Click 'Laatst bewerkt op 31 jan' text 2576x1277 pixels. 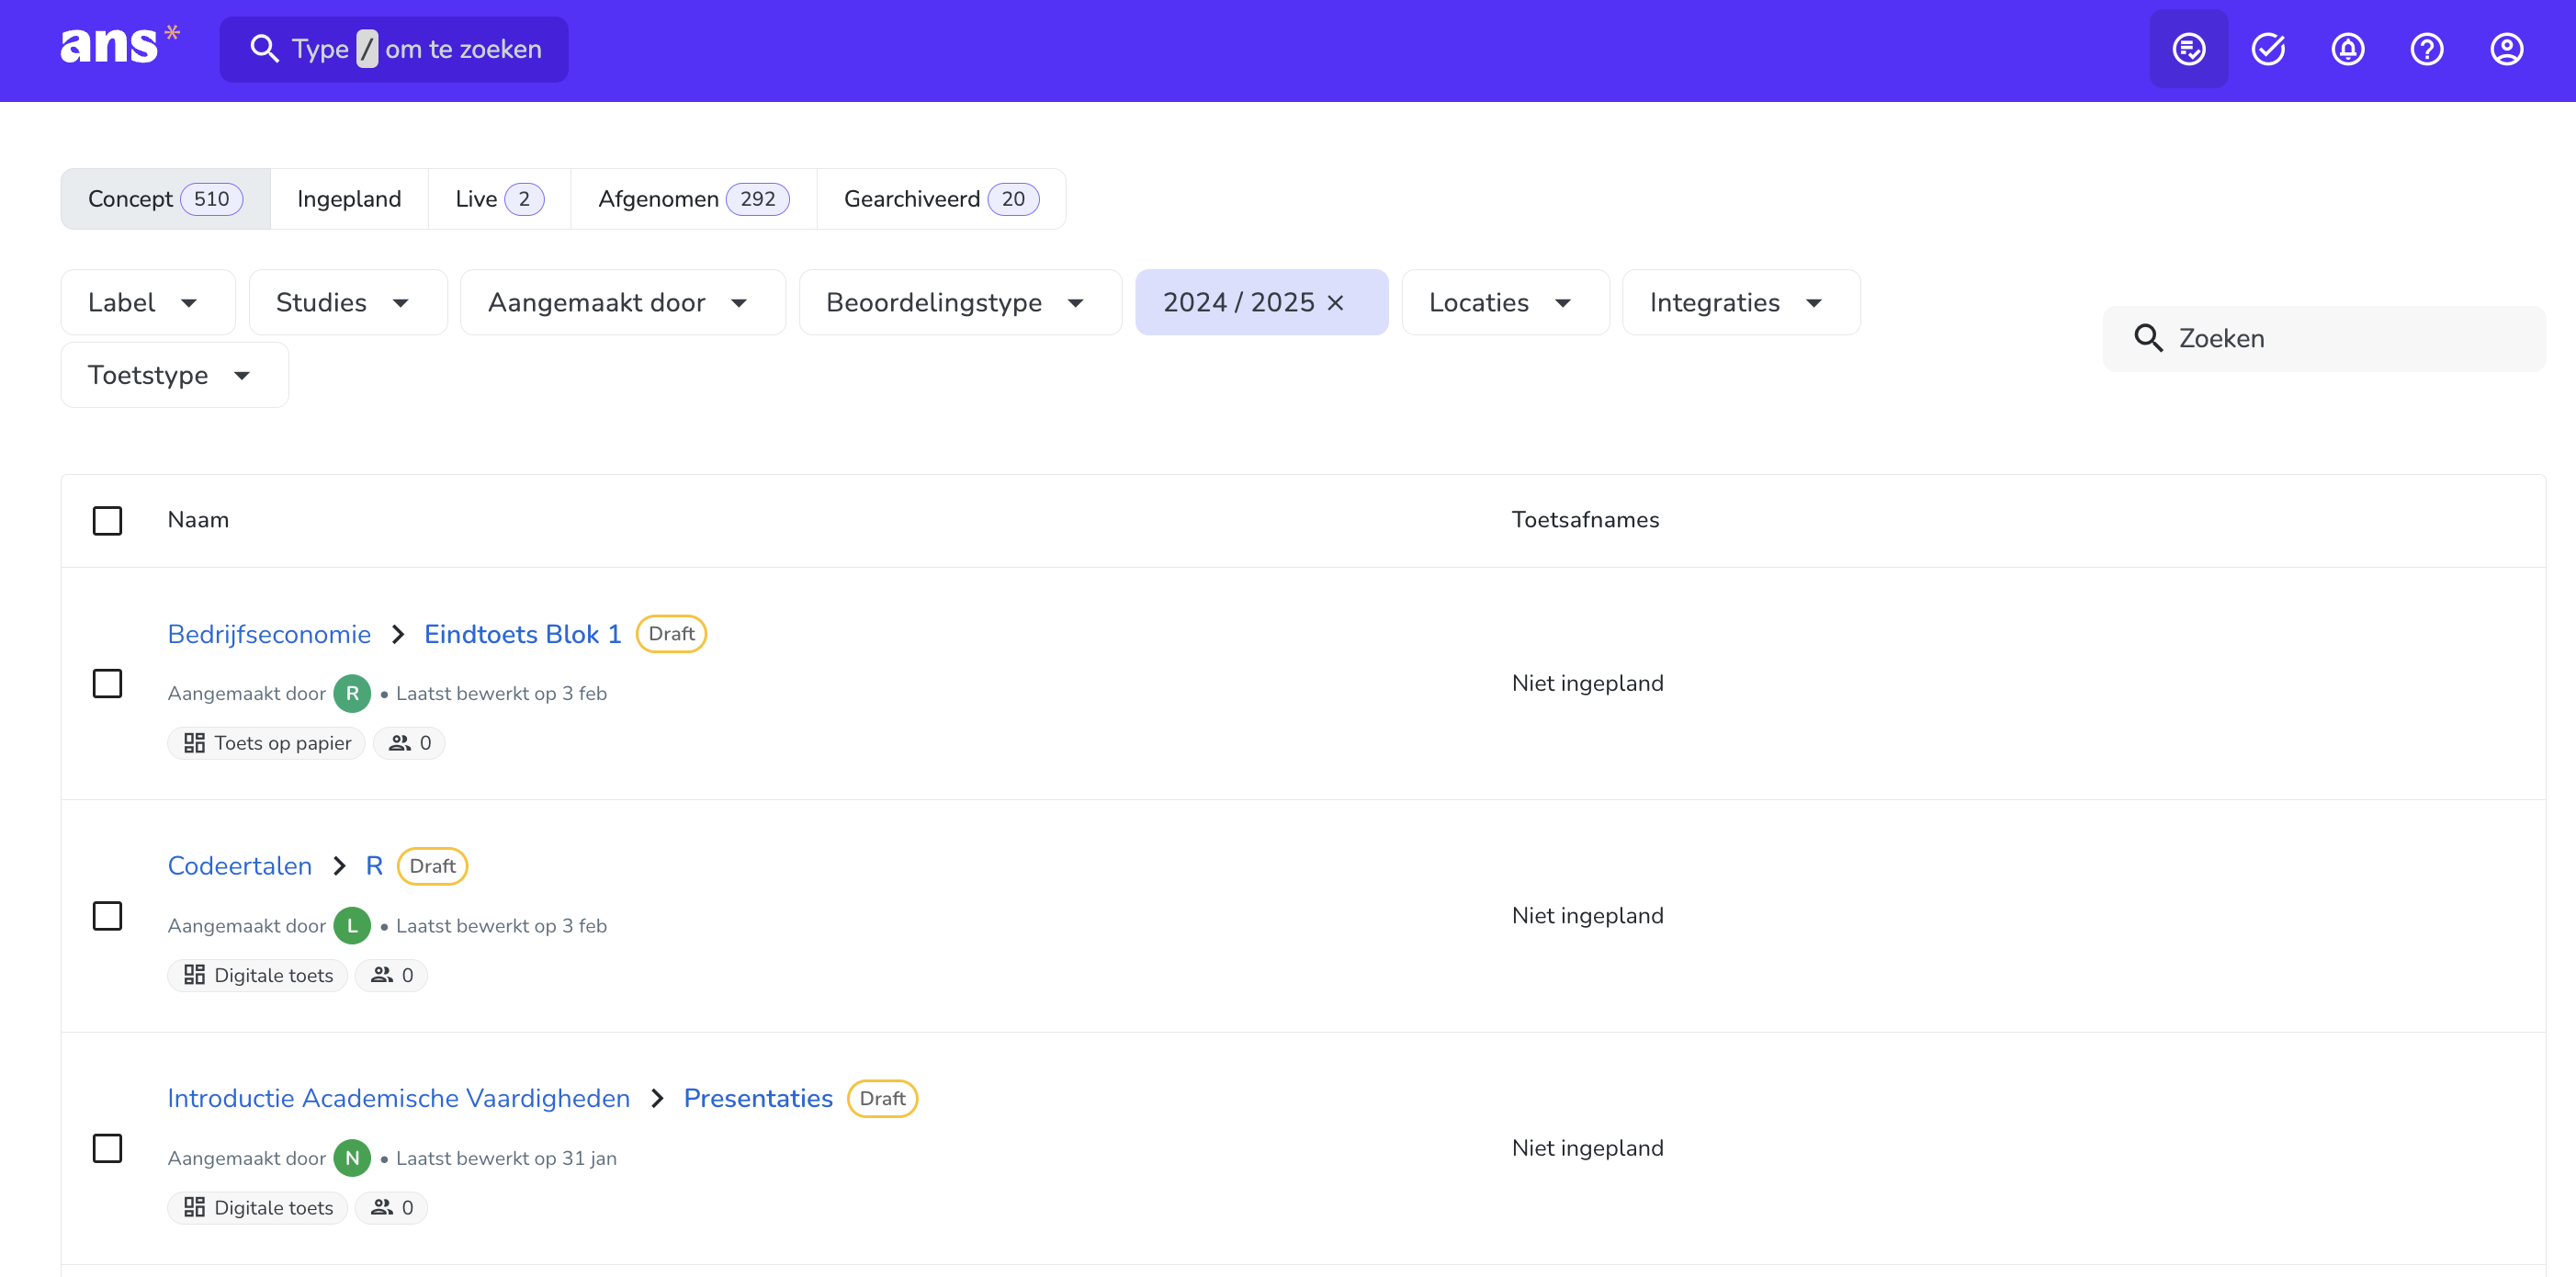coord(506,1158)
